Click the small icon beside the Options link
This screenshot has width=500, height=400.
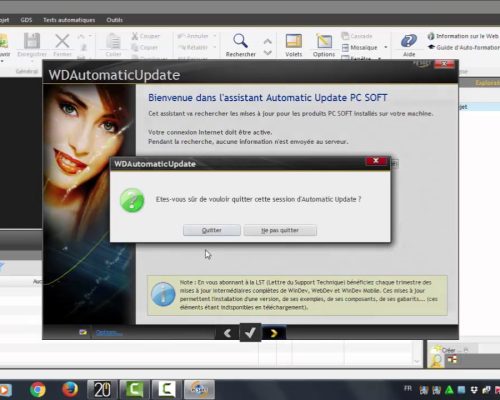83,332
